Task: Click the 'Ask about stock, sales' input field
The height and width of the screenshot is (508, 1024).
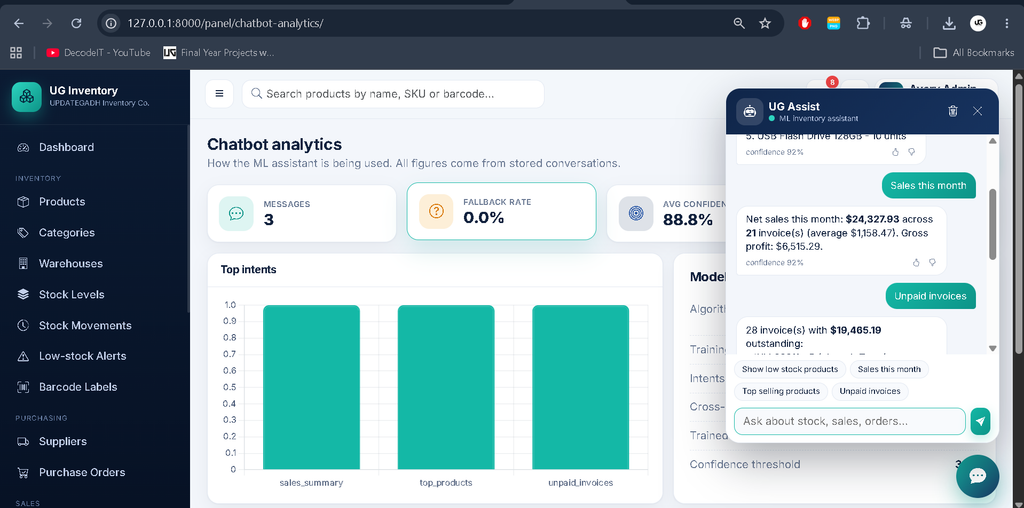Action: pyautogui.click(x=850, y=421)
